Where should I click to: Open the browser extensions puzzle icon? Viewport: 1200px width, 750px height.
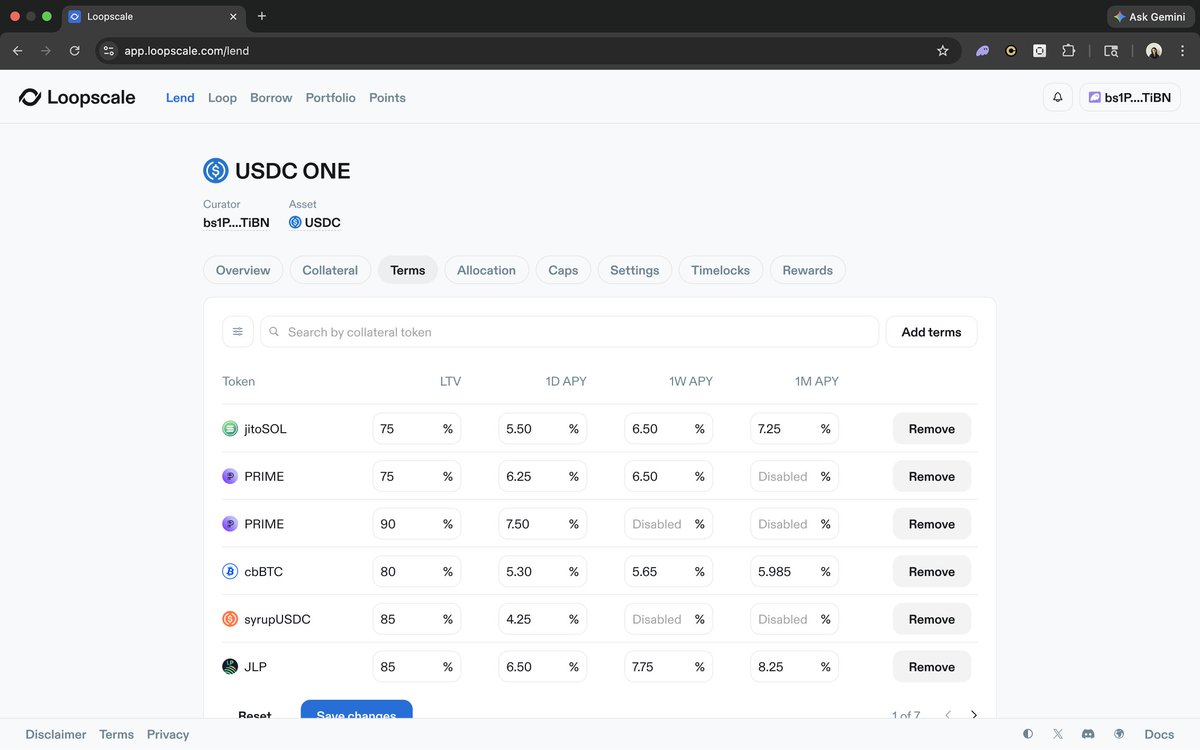[x=1068, y=51]
